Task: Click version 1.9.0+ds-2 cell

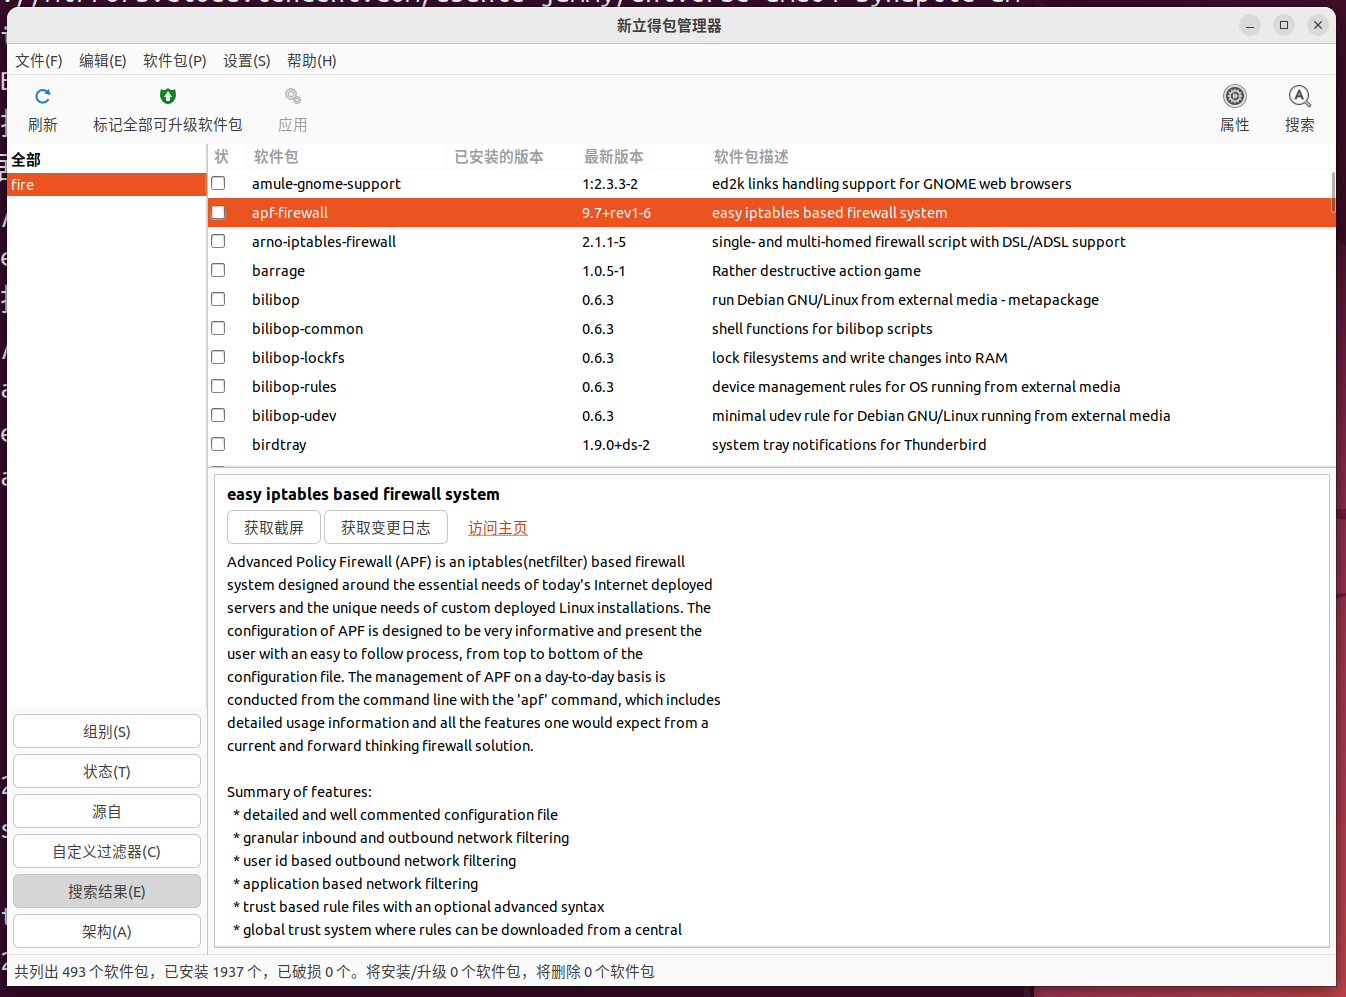Action: click(x=616, y=445)
